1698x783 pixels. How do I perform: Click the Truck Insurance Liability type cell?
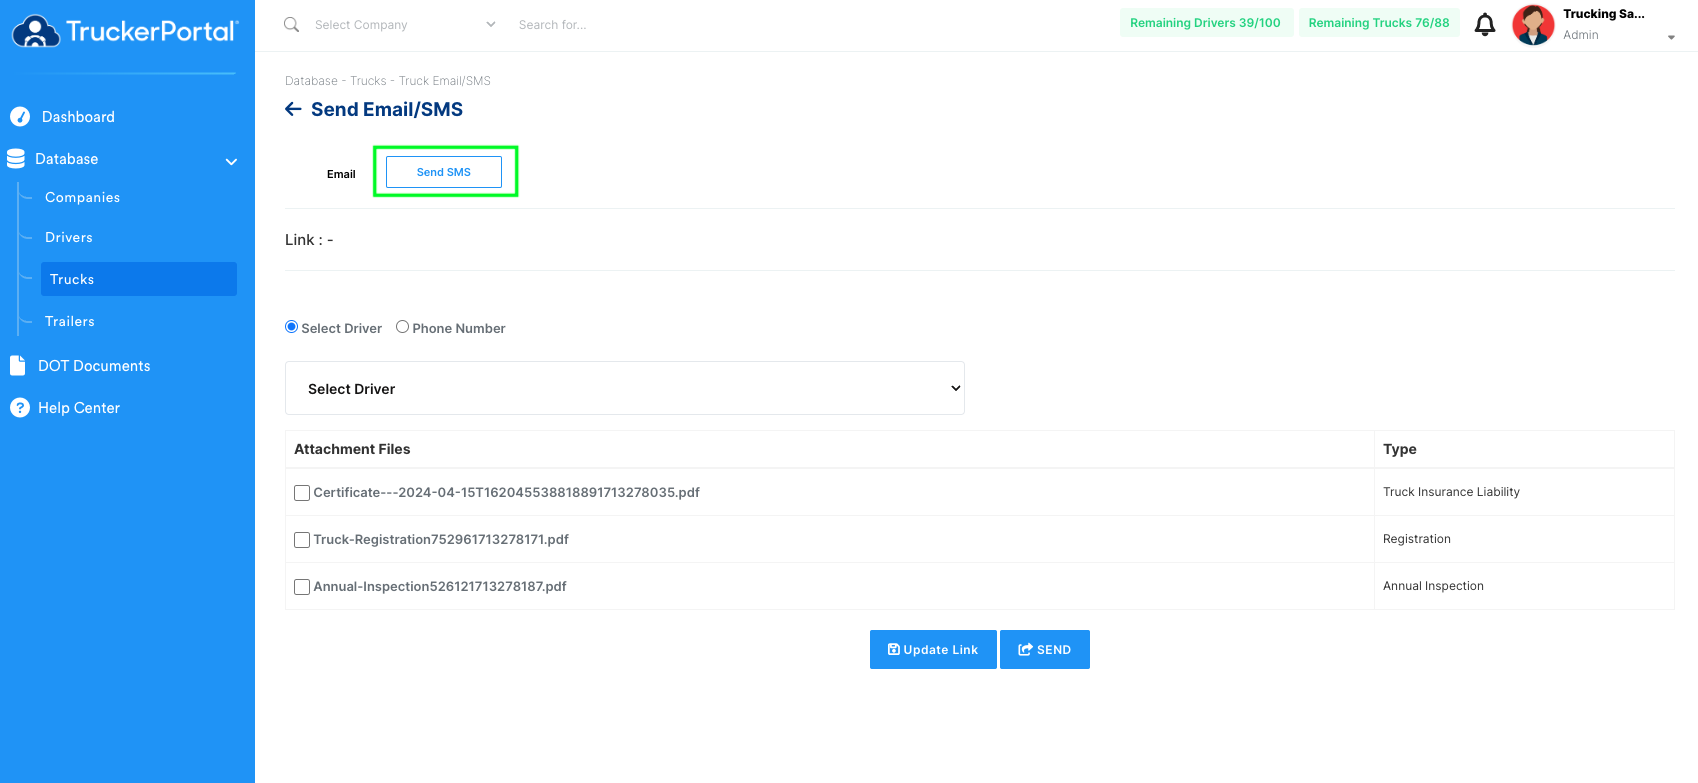pyautogui.click(x=1524, y=492)
